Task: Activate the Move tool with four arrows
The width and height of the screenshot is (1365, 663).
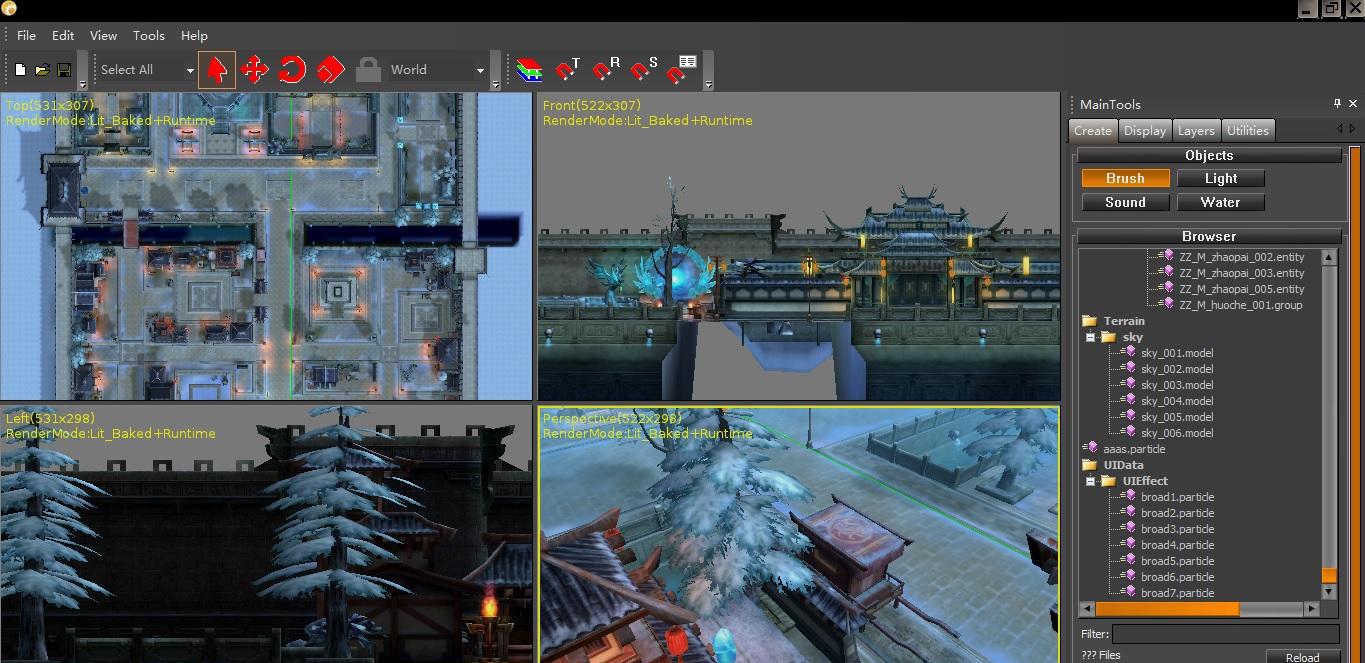Action: (254, 70)
